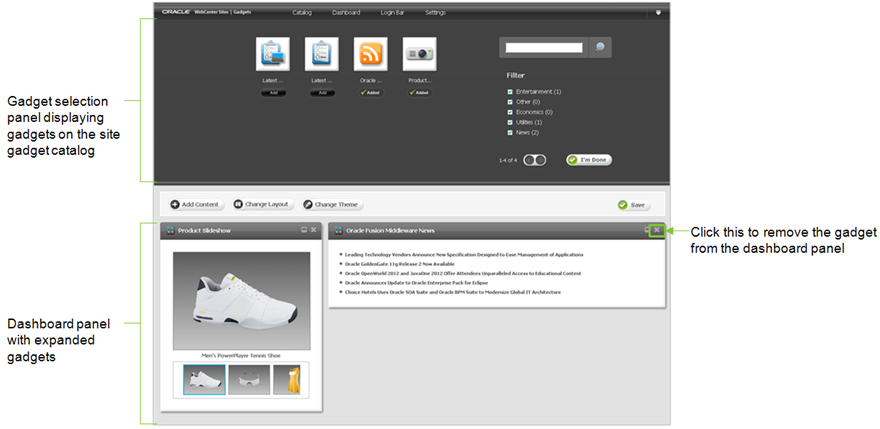
Task: Go to previous gadget catalog page
Action: (529, 161)
